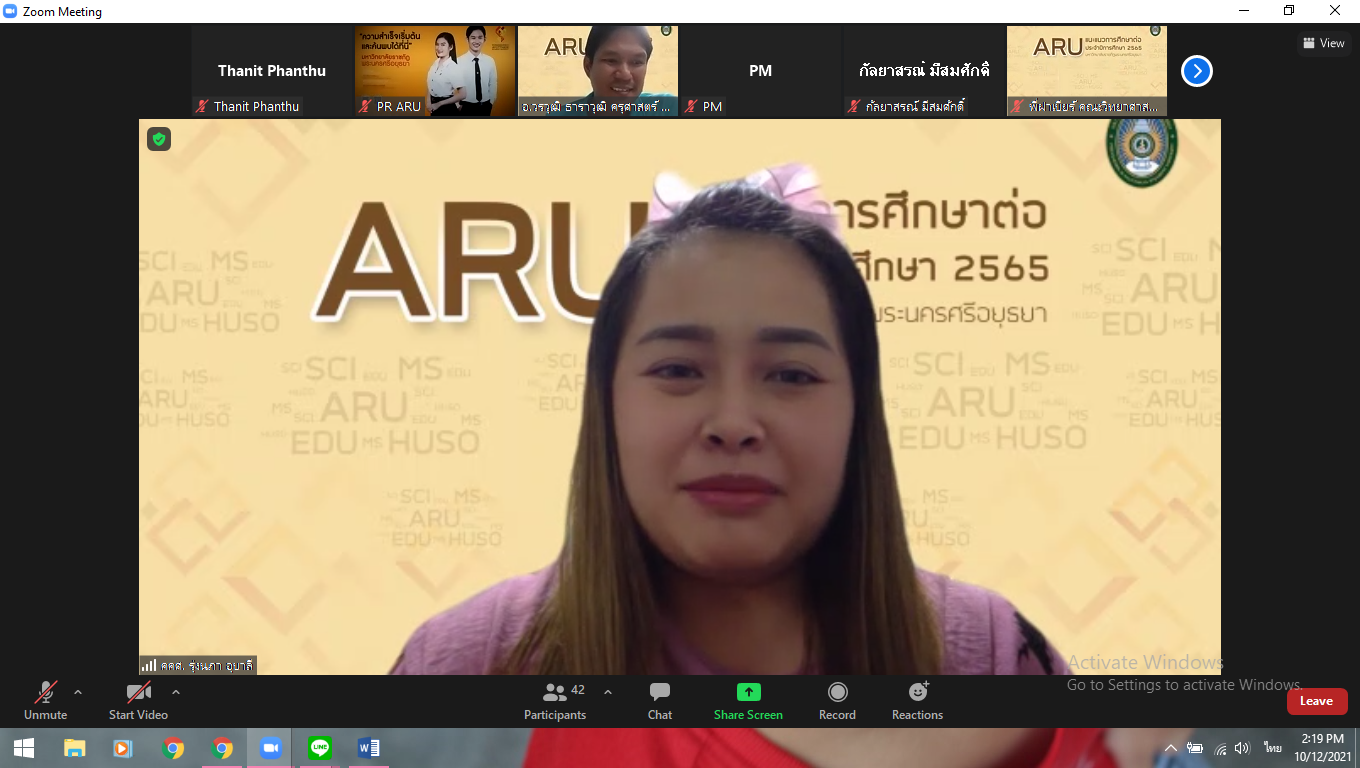Show hidden system tray icons
The width and height of the screenshot is (1360, 768).
(x=1171, y=748)
